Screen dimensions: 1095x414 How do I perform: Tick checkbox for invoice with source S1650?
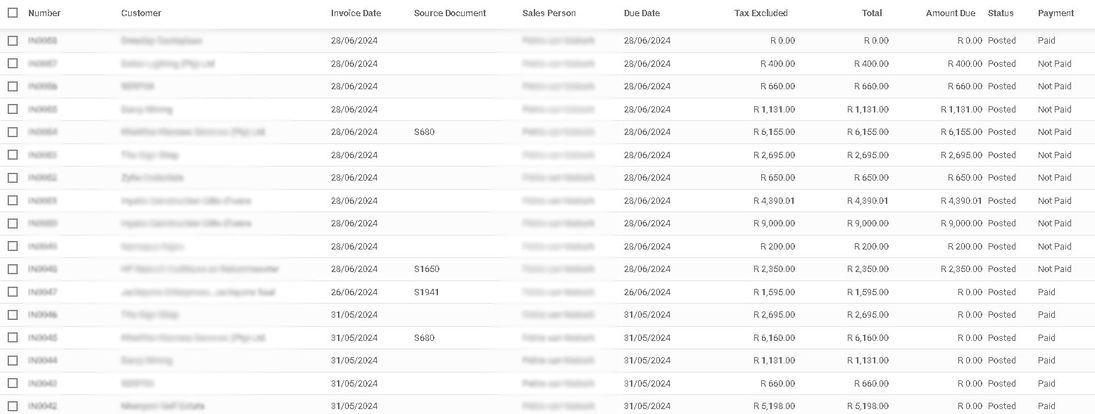click(13, 269)
